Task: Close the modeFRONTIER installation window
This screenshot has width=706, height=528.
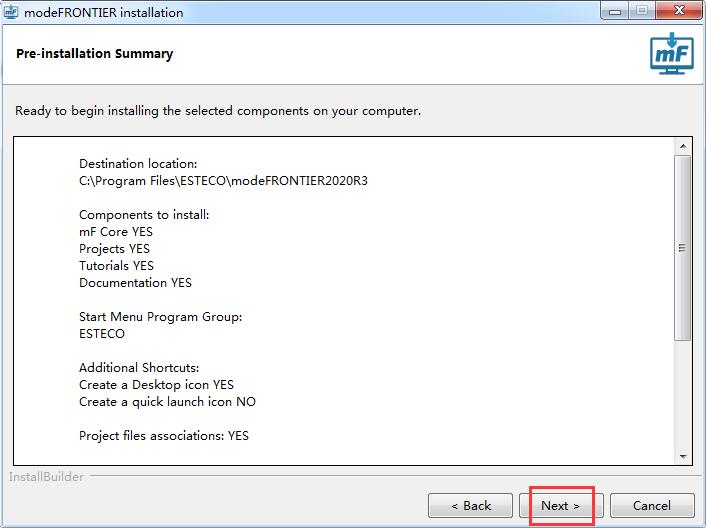Action: pyautogui.click(x=676, y=12)
